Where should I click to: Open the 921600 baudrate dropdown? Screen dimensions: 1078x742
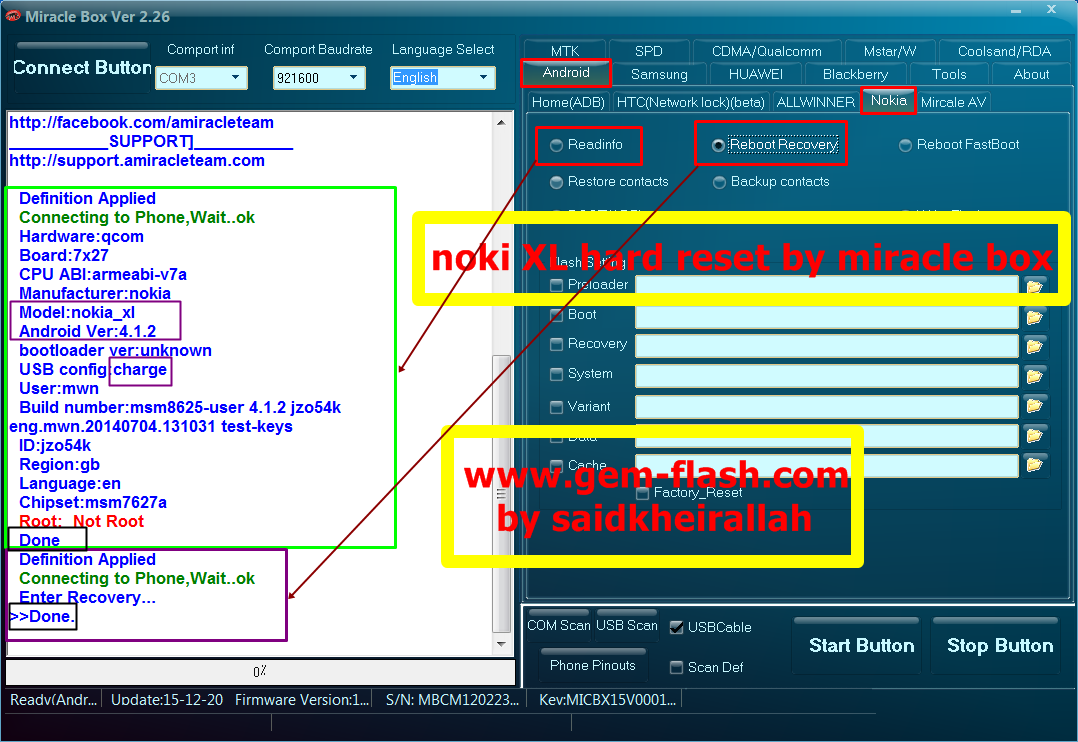[x=319, y=78]
